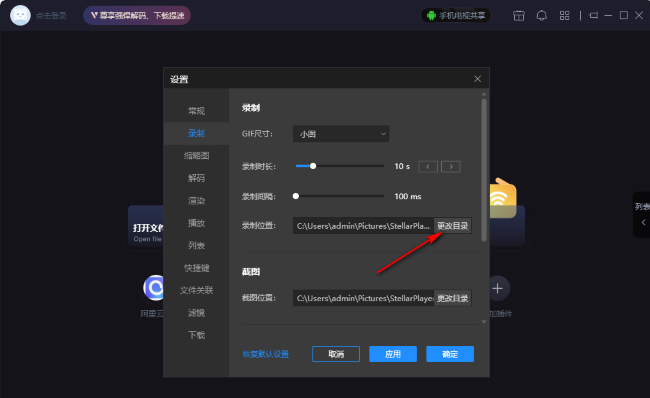Screen dimensions: 650x398
Task: Change the screenshot save directory
Action: (453, 298)
